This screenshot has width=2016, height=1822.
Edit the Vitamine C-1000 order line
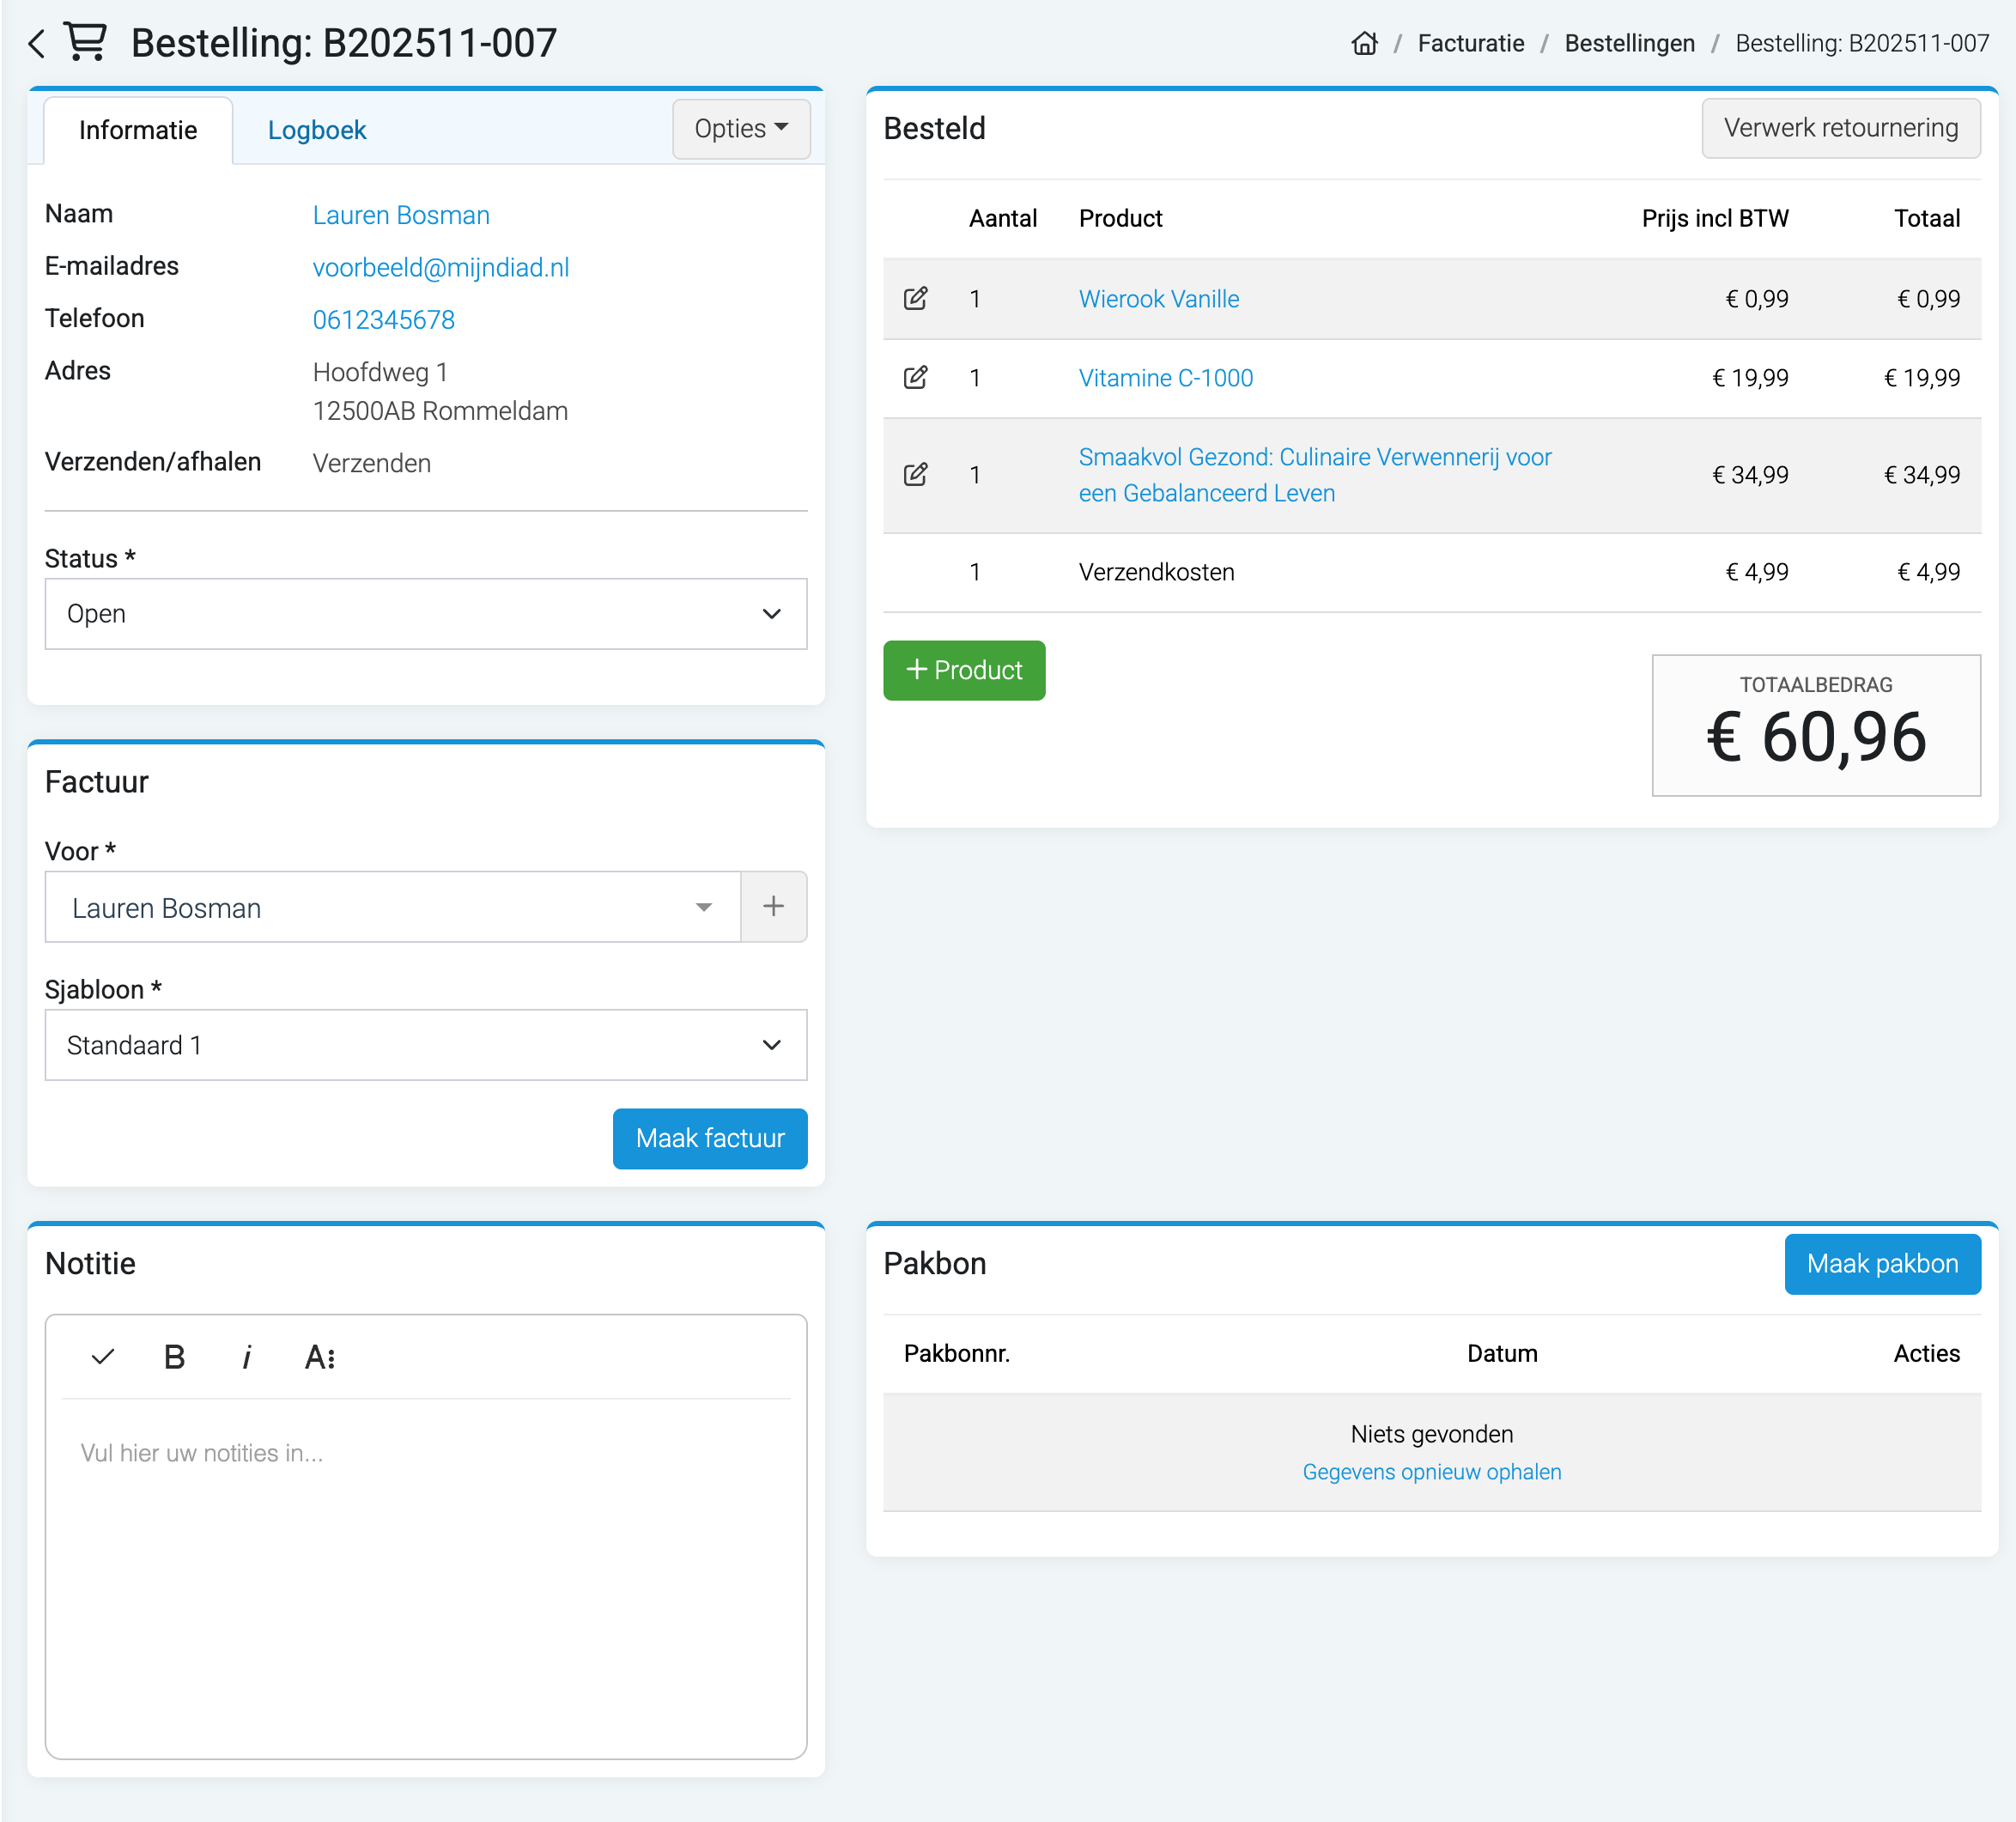click(x=915, y=378)
